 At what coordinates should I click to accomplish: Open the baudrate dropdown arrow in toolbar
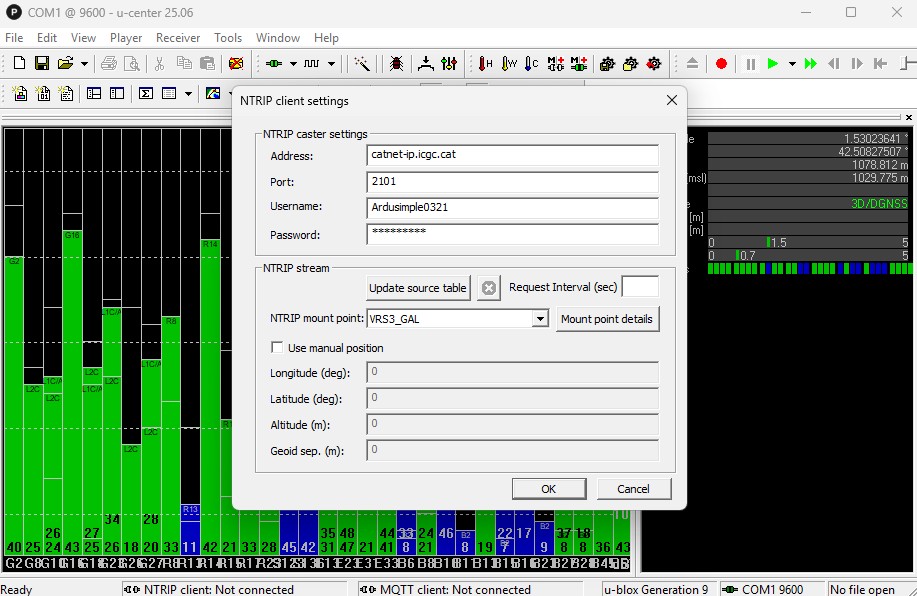click(x=332, y=64)
